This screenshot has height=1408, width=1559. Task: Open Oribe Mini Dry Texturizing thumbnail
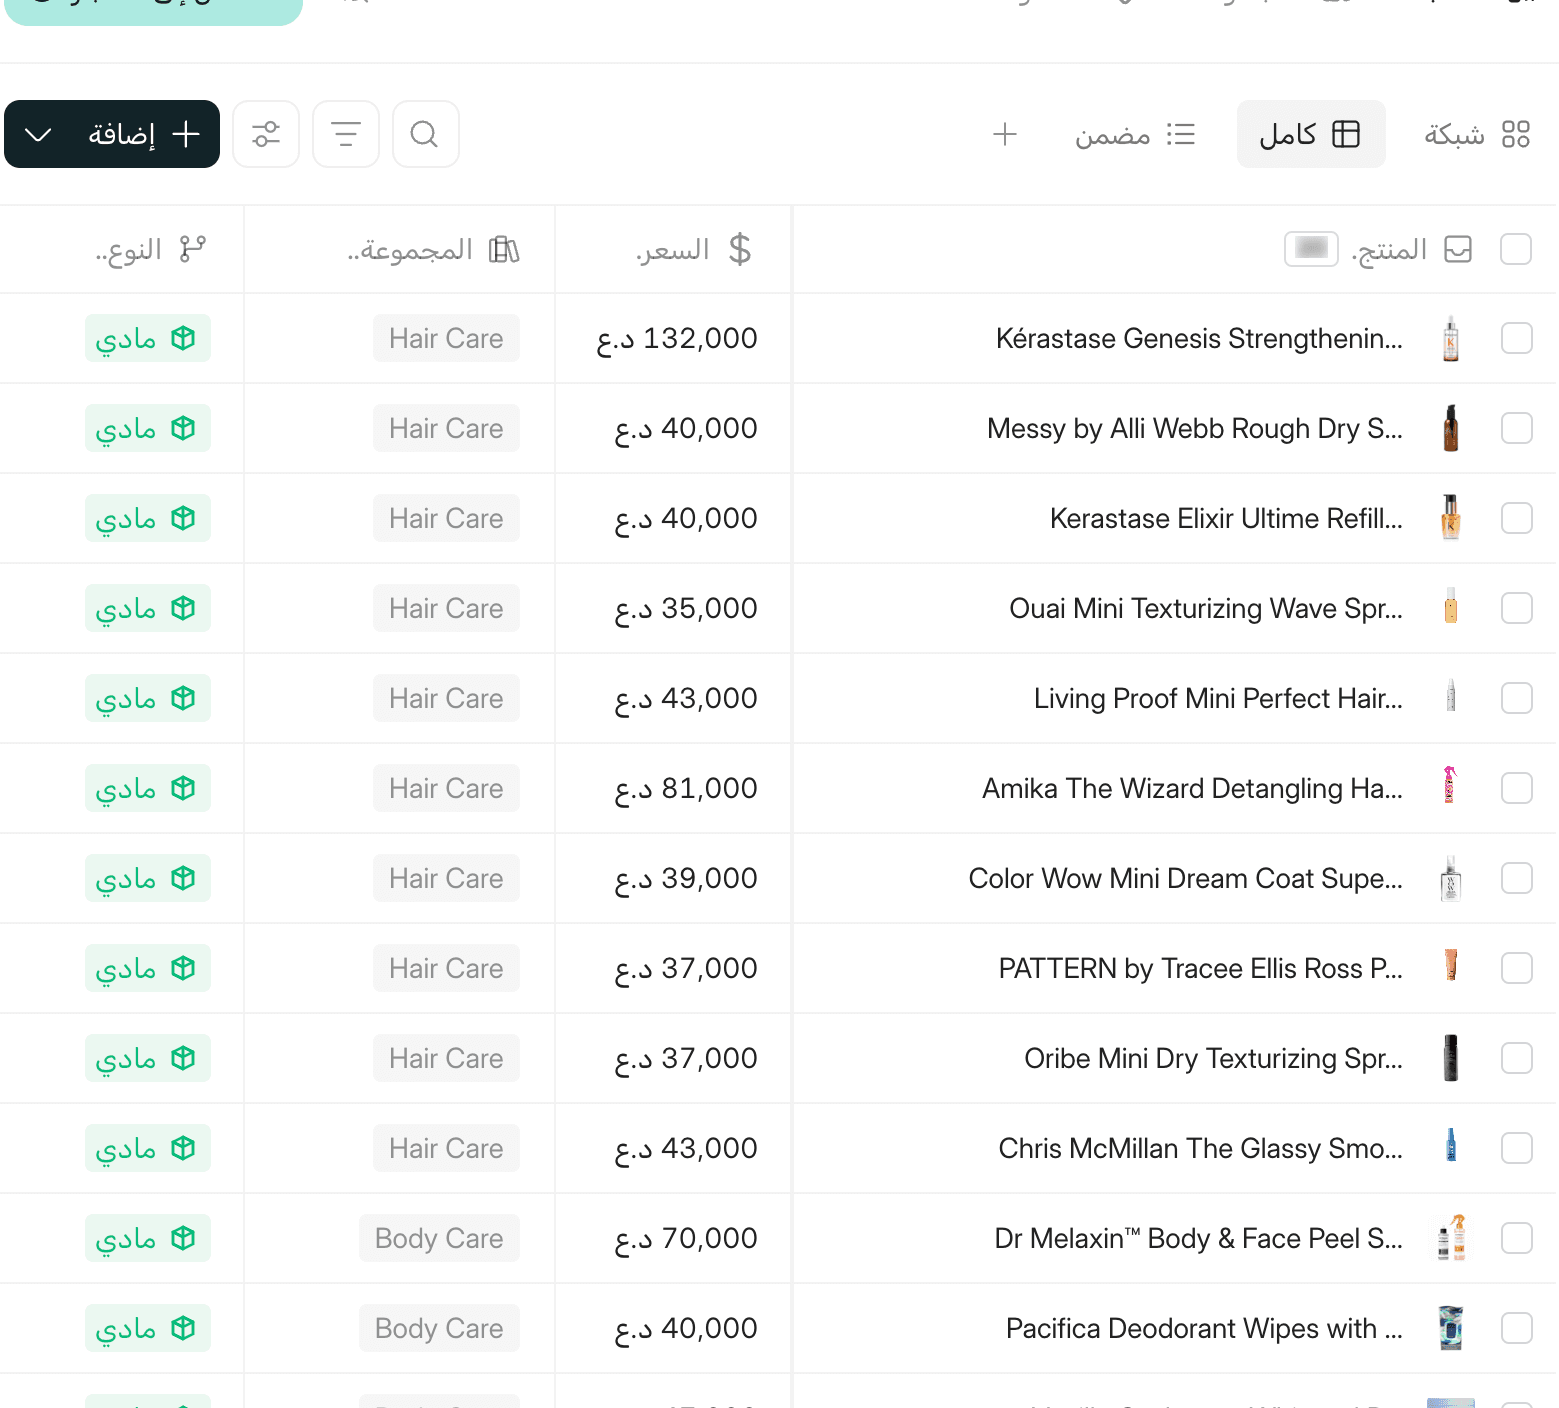click(x=1451, y=1058)
